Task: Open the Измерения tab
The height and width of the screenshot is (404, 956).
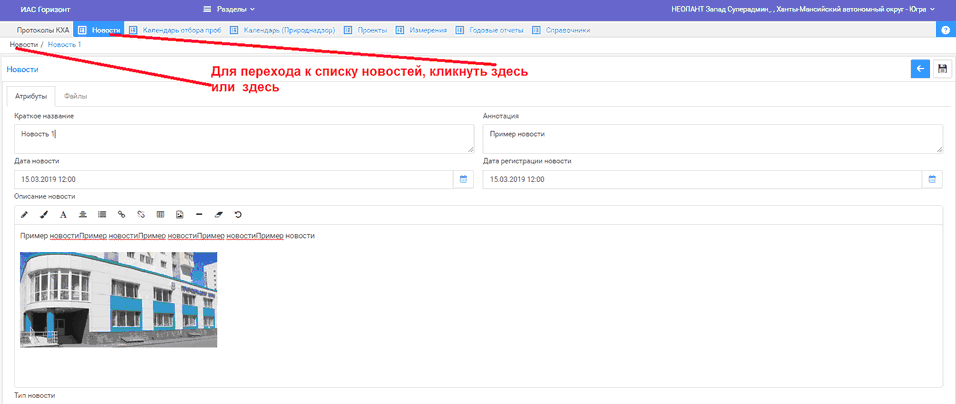Action: 421,30
